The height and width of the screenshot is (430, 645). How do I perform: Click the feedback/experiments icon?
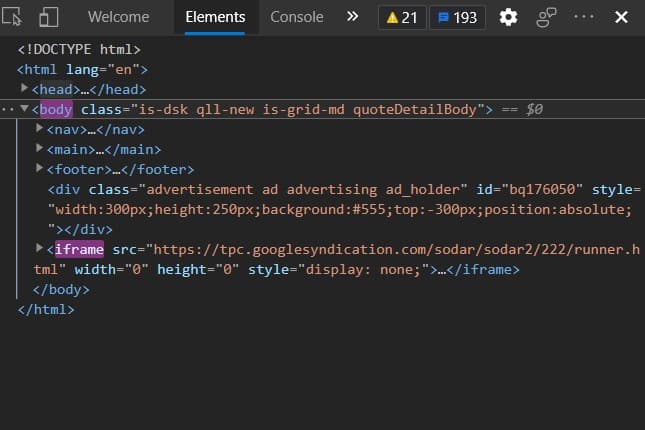click(x=546, y=17)
